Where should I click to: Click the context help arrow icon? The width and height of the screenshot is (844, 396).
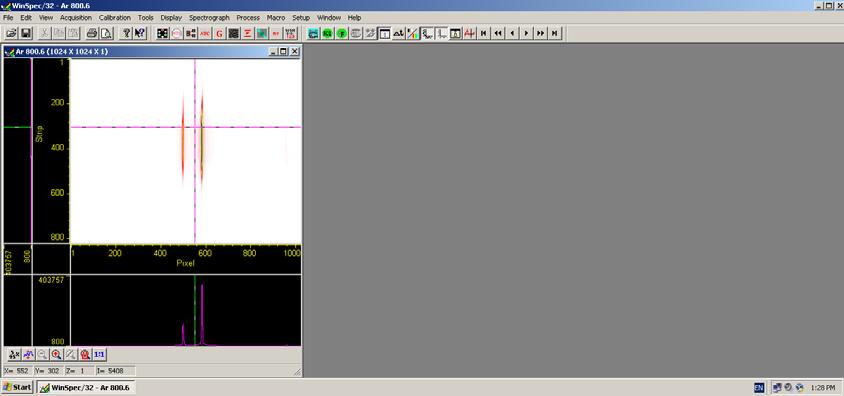[x=139, y=33]
